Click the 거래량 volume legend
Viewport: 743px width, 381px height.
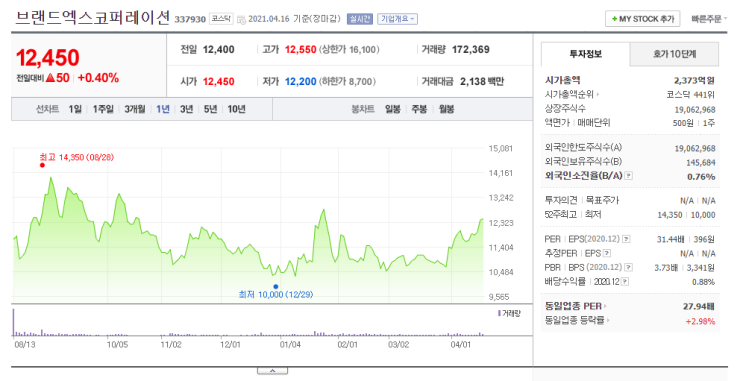pos(509,313)
